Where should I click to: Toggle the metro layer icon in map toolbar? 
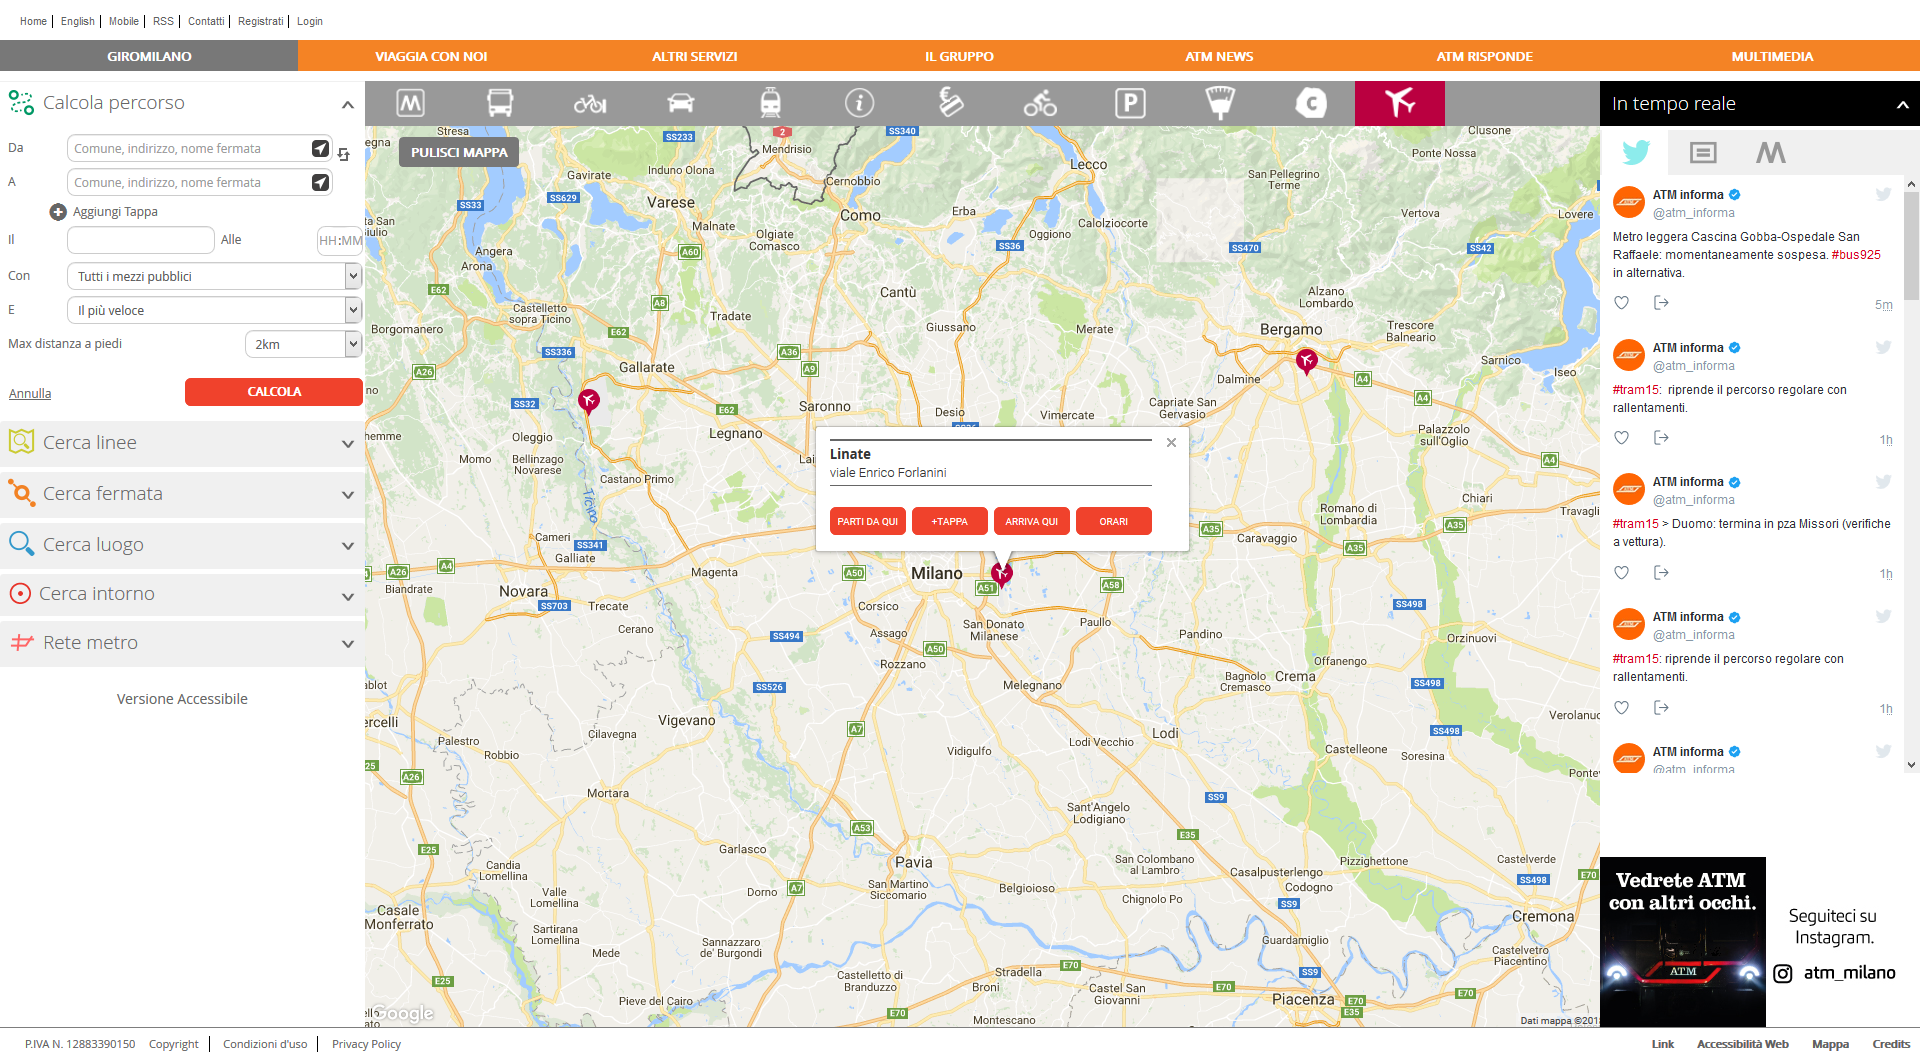pos(410,103)
